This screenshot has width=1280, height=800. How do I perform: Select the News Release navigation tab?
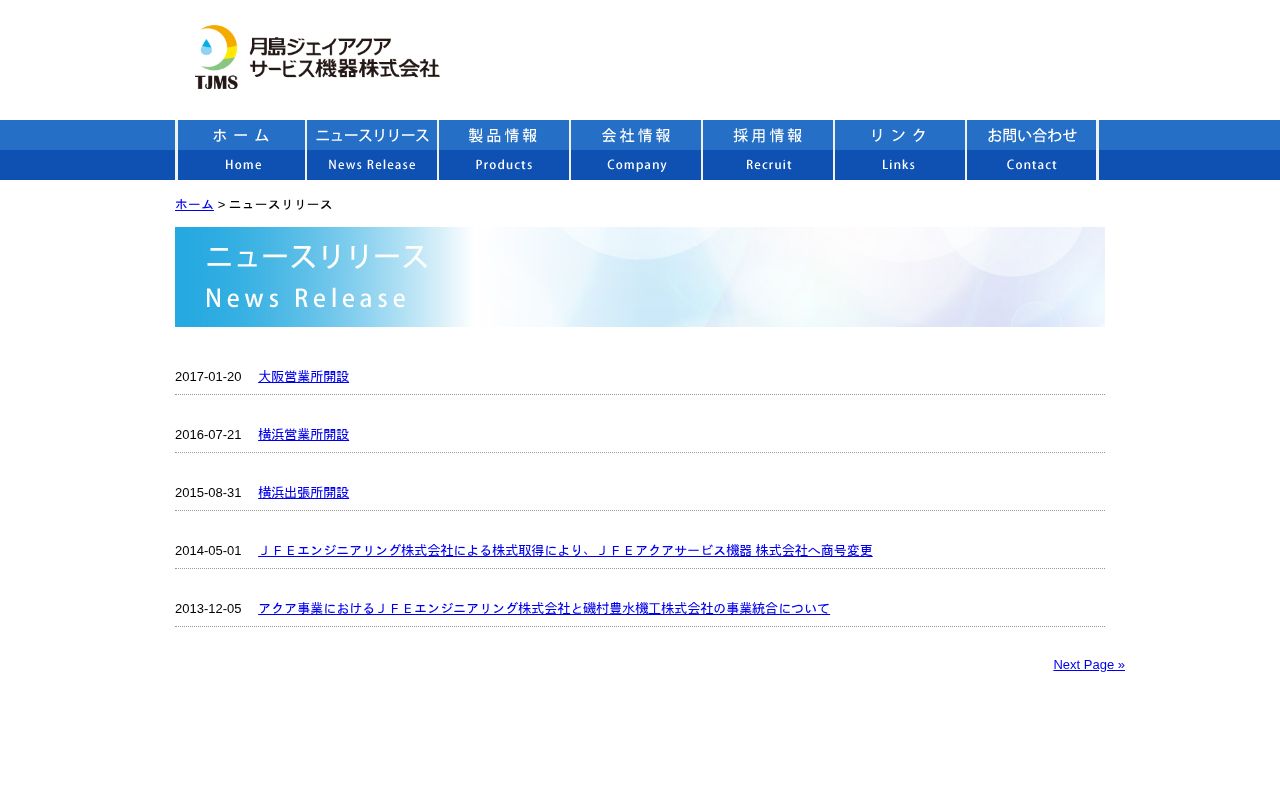[x=372, y=150]
